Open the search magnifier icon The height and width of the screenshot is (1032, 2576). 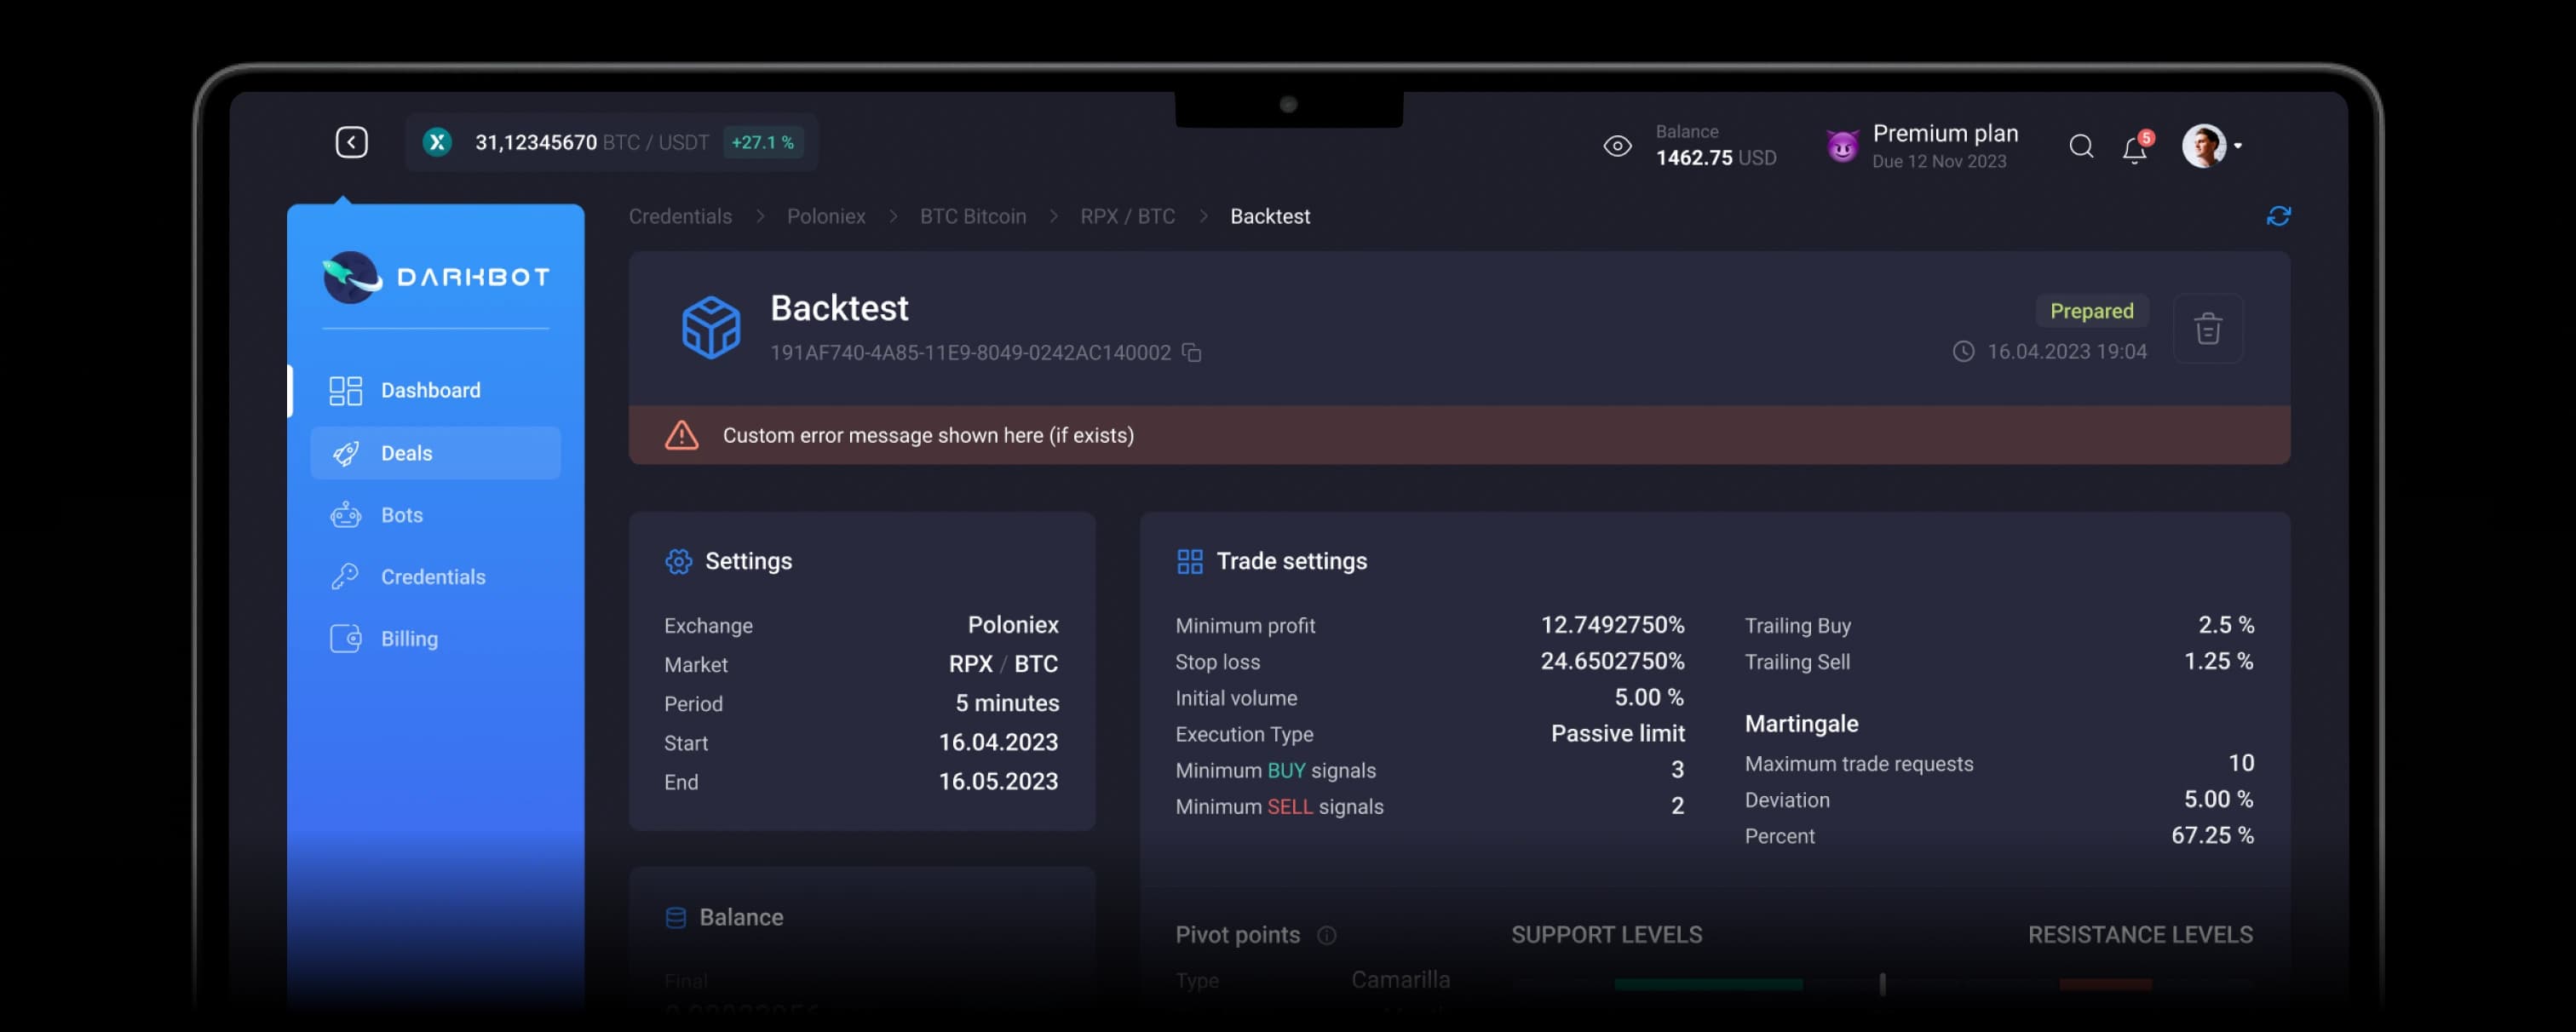pyautogui.click(x=2081, y=146)
